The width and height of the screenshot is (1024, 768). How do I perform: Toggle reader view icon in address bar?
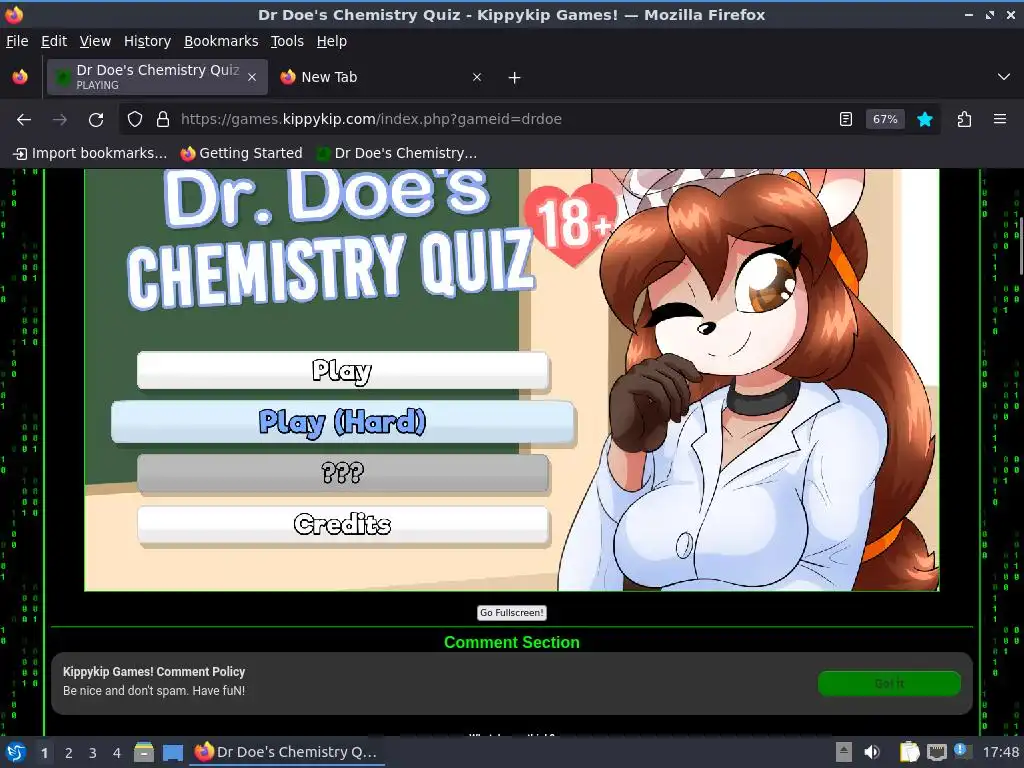point(846,120)
